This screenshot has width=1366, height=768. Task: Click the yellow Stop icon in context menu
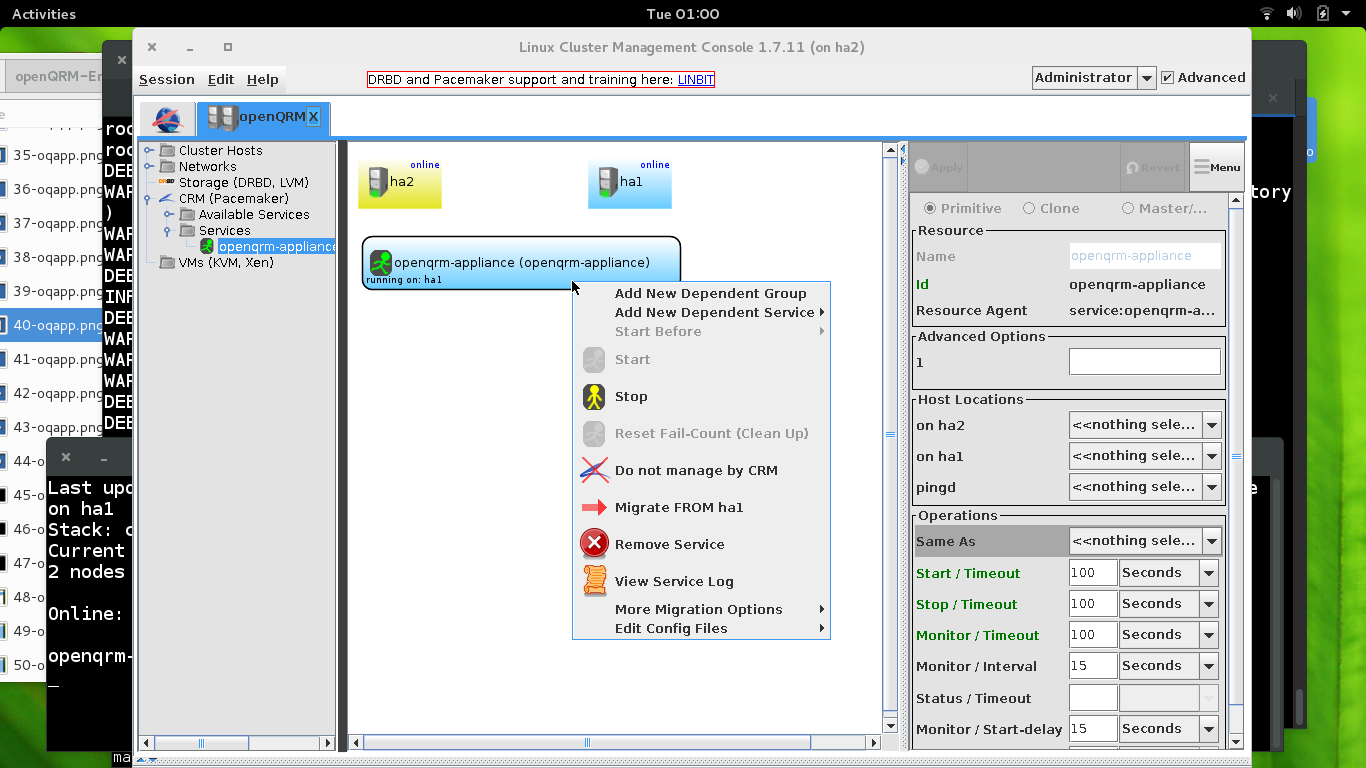point(594,397)
